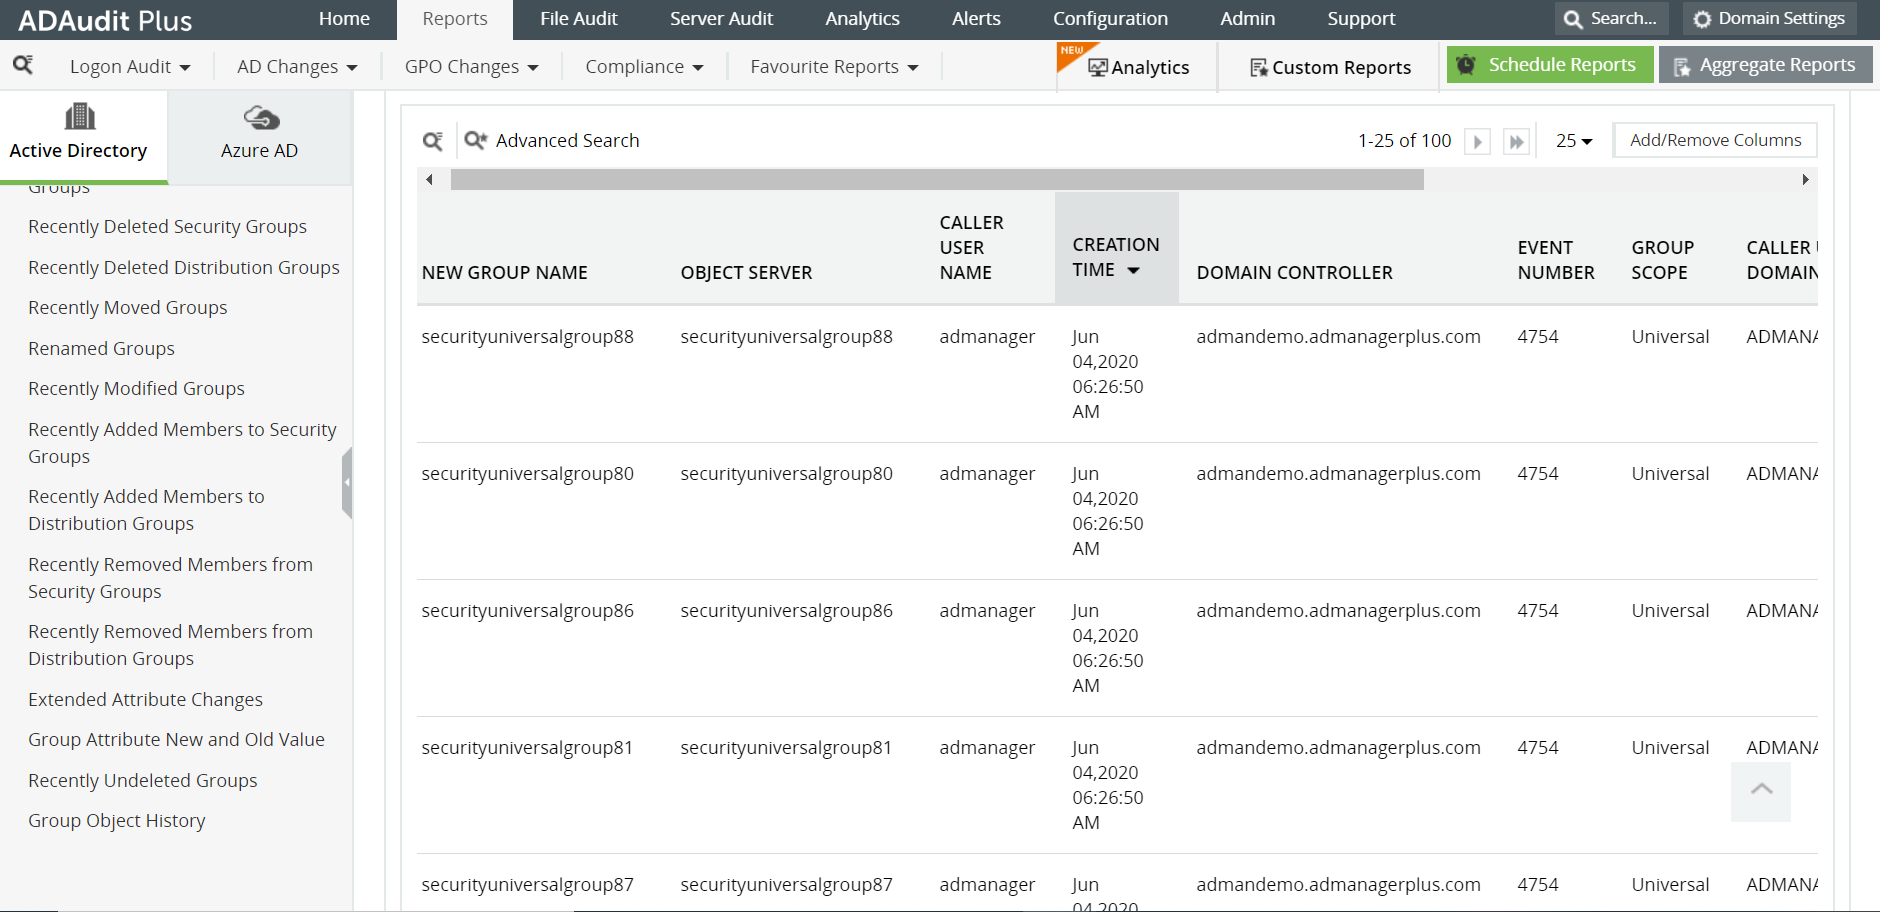Expand Favourite Reports dropdown
Viewport: 1880px width, 912px height.
pyautogui.click(x=834, y=67)
